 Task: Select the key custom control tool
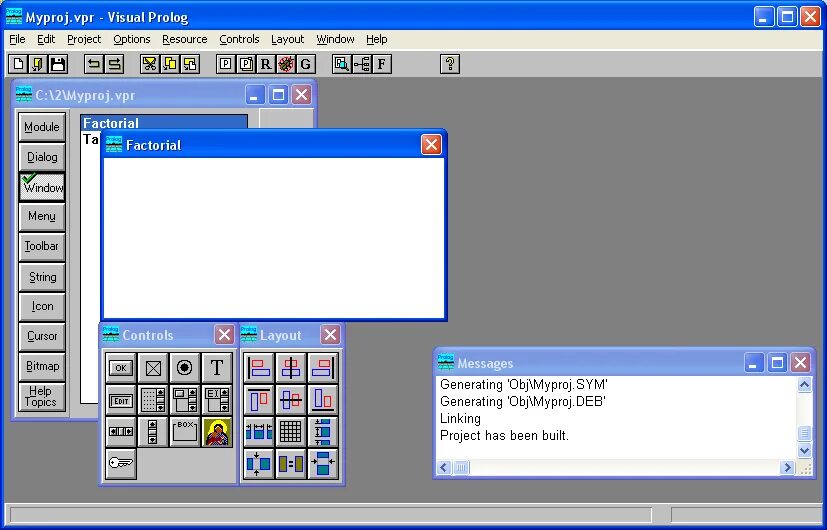[121, 464]
